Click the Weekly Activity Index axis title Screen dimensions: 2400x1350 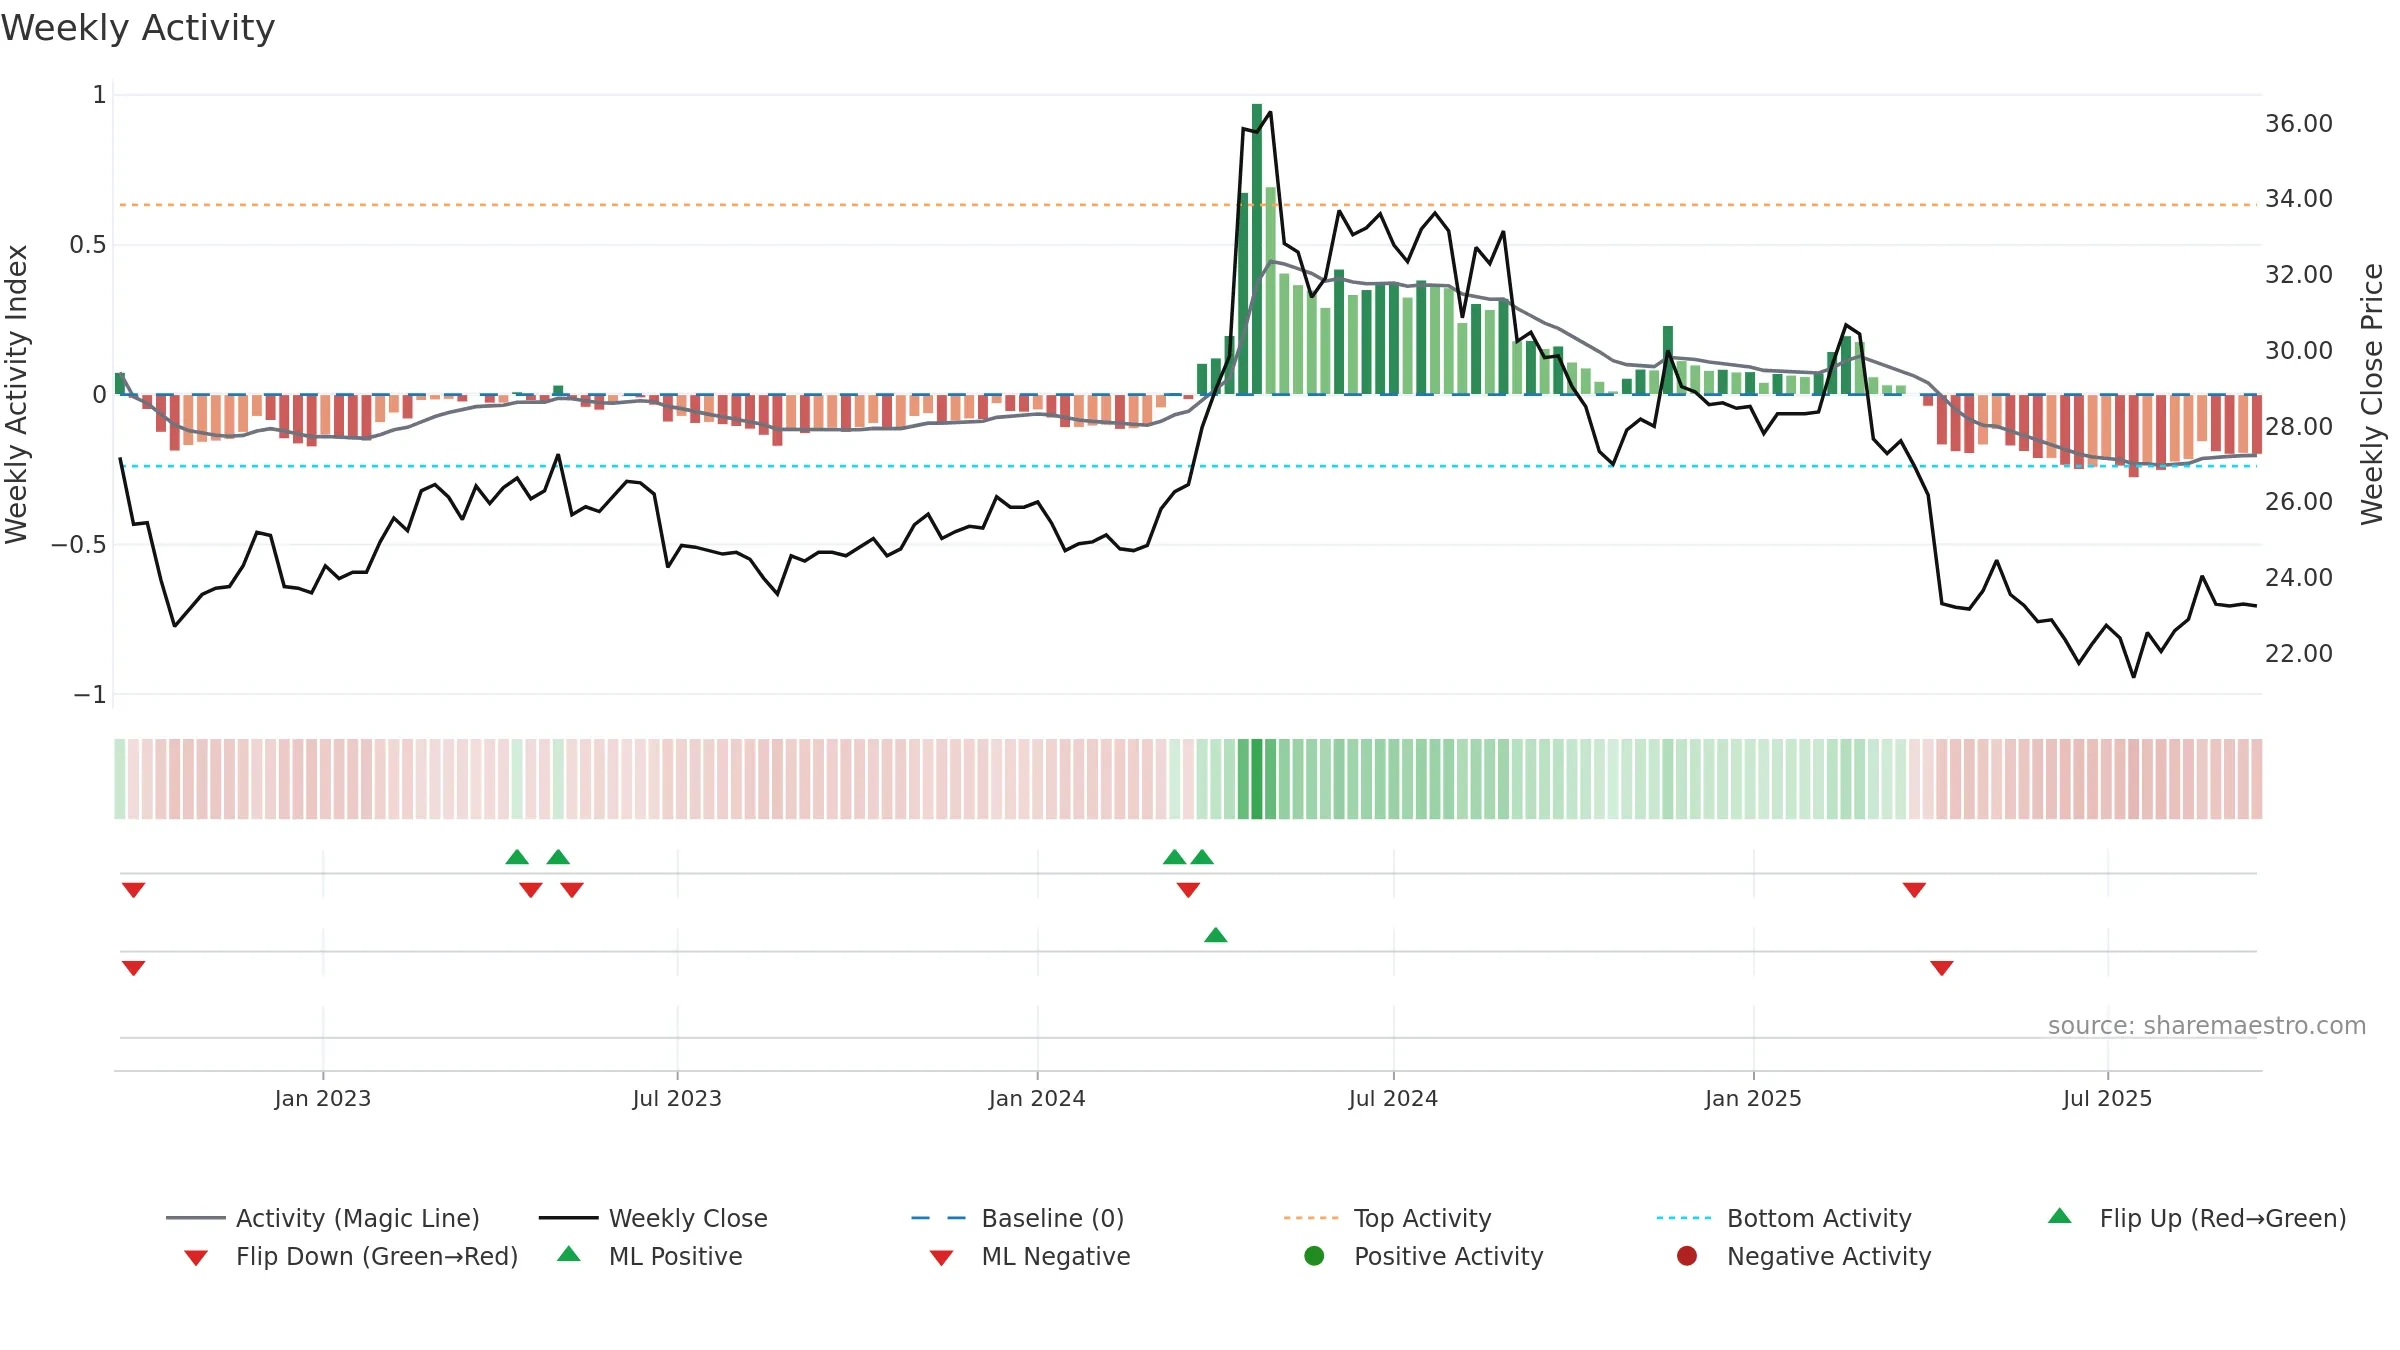16,394
